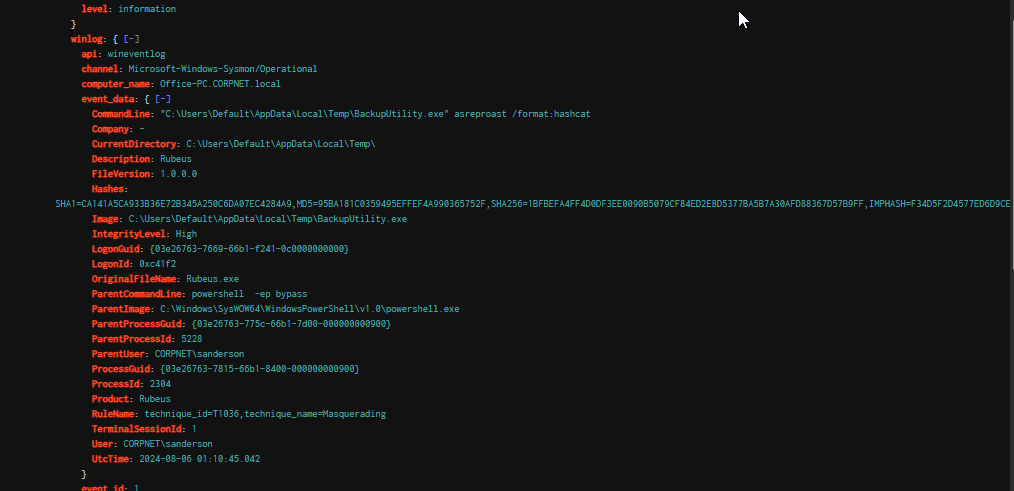The width and height of the screenshot is (1014, 491).
Task: Collapse the event_data object
Action: tap(164, 99)
